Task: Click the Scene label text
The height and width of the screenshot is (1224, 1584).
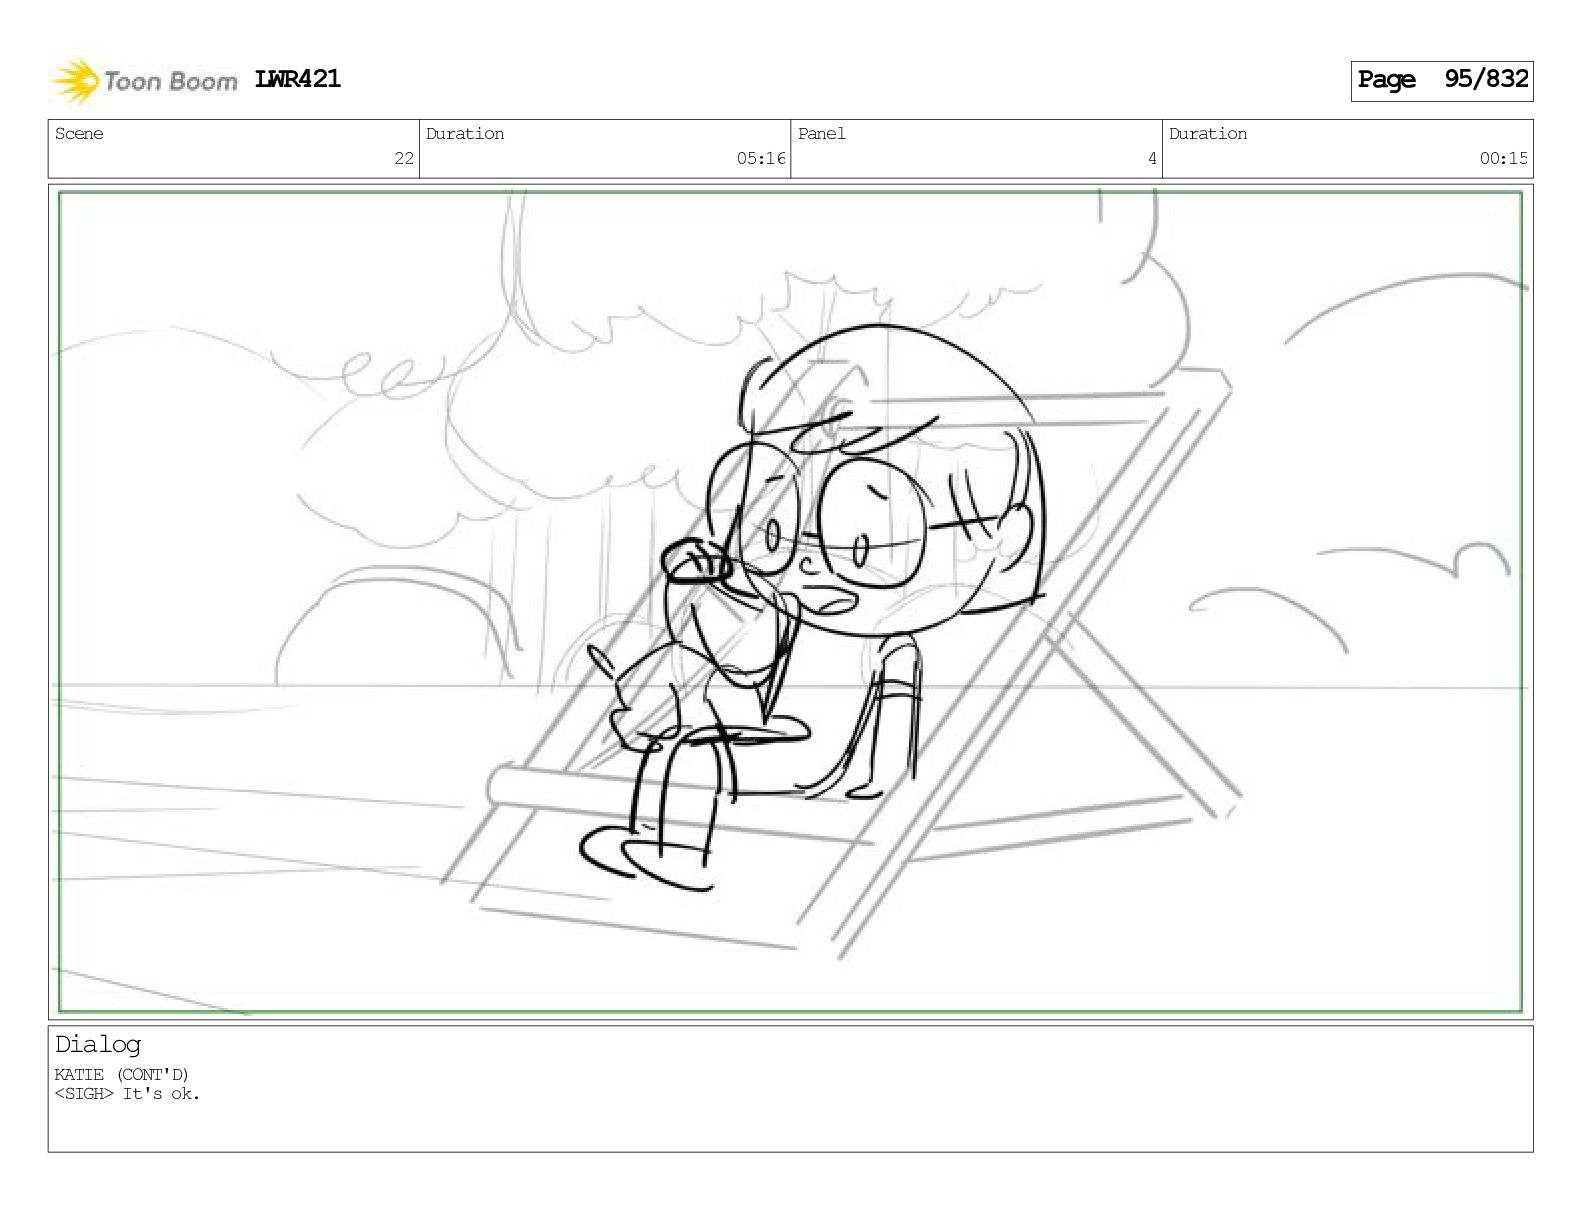Action: (x=79, y=134)
